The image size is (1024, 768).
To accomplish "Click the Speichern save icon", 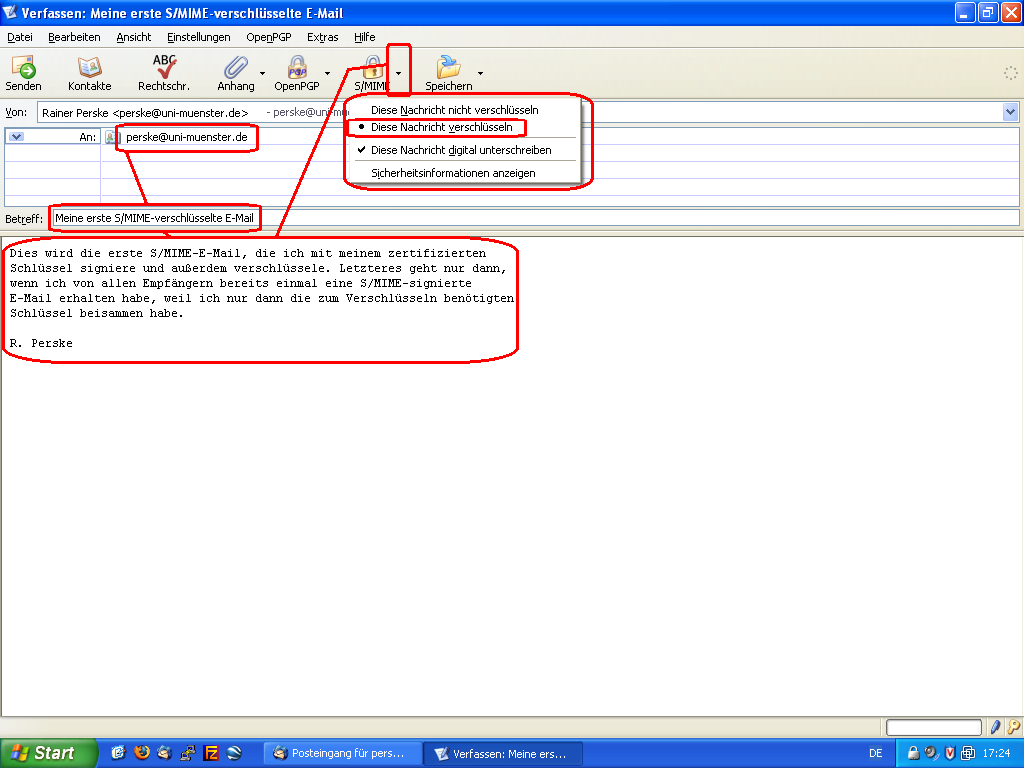I will (448, 68).
